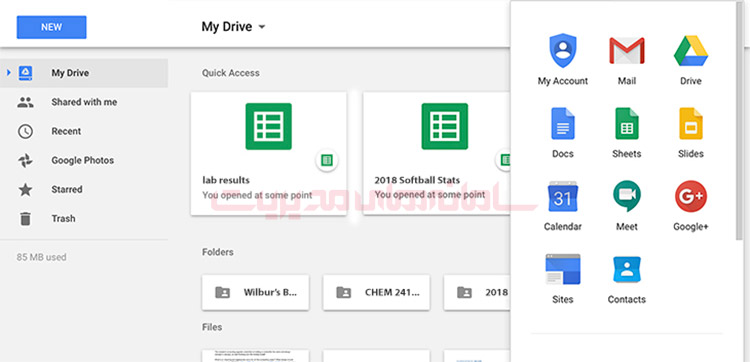The height and width of the screenshot is (362, 750).
Task: Open the My Drive title dropdown arrow
Action: click(262, 27)
